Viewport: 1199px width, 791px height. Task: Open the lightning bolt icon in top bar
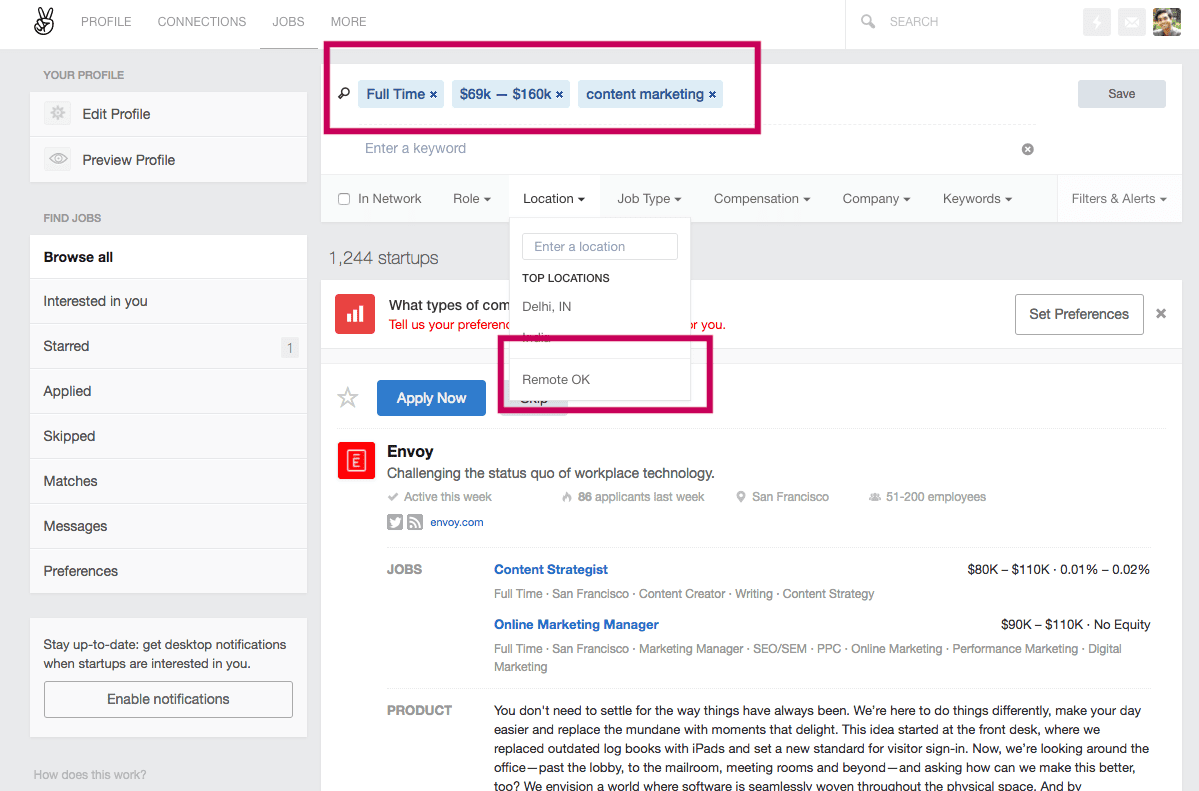(1096, 21)
